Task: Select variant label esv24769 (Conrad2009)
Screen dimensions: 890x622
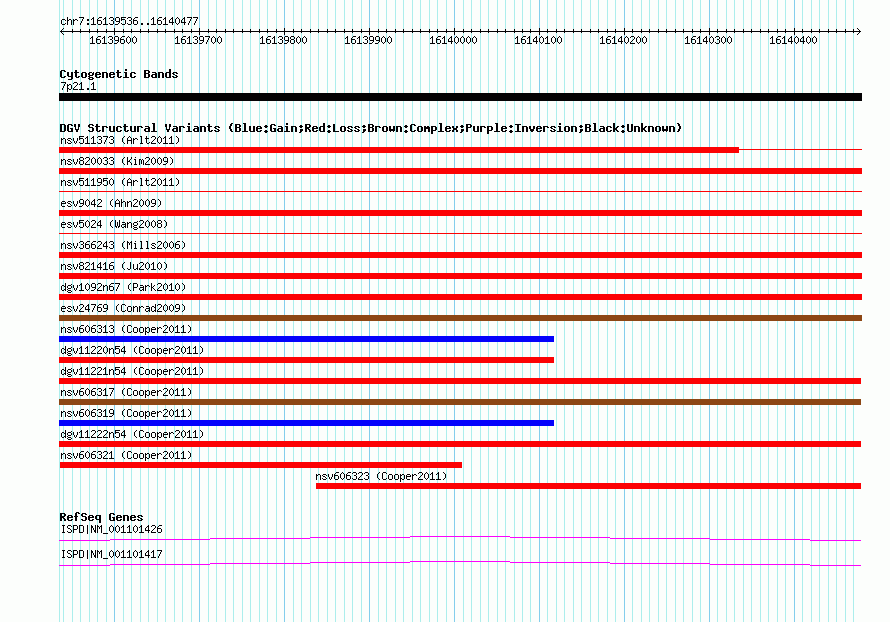Action: tap(123, 308)
